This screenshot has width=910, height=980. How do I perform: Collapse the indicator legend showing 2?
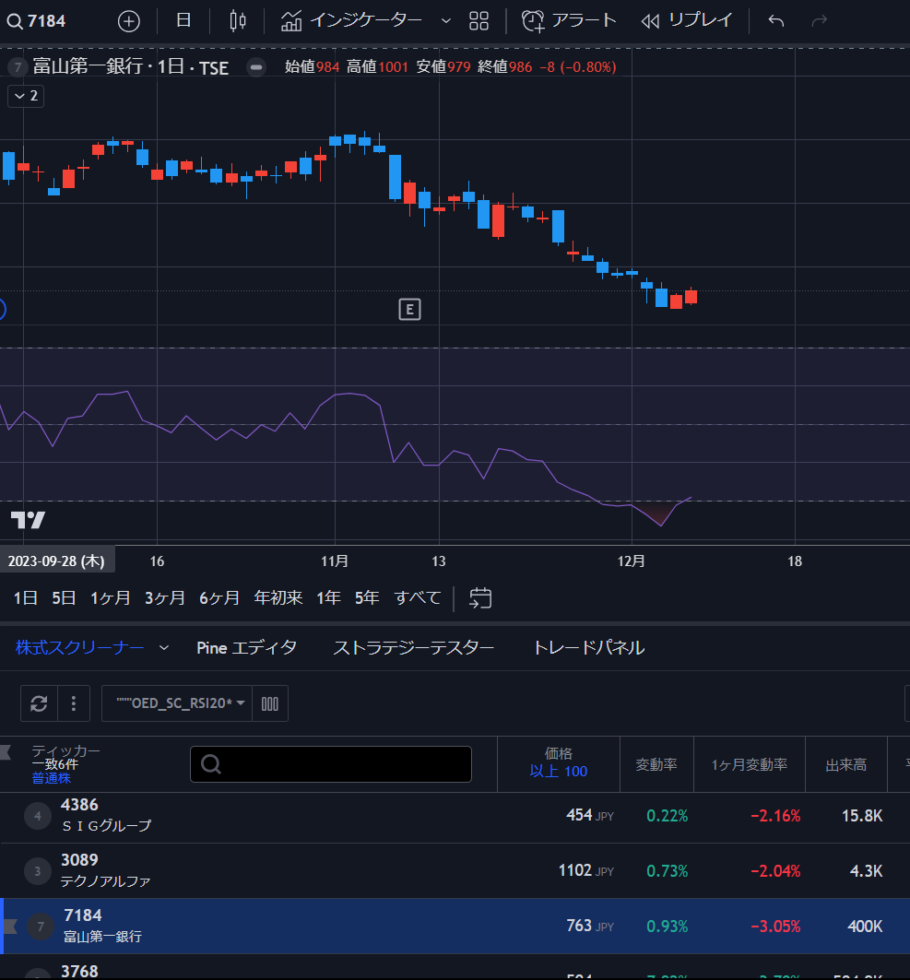26,96
